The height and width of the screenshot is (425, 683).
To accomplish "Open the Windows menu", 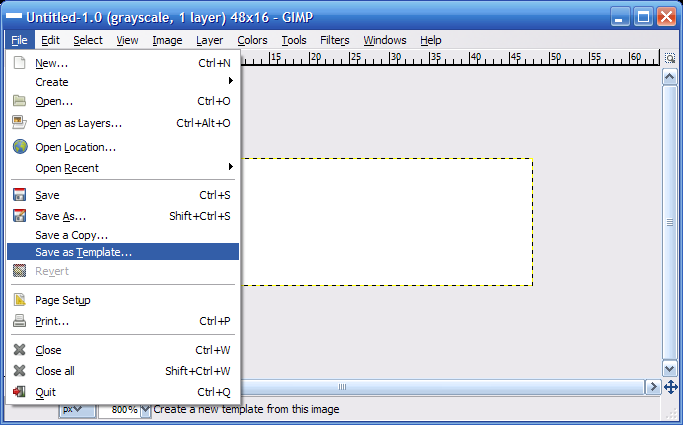I will 385,40.
